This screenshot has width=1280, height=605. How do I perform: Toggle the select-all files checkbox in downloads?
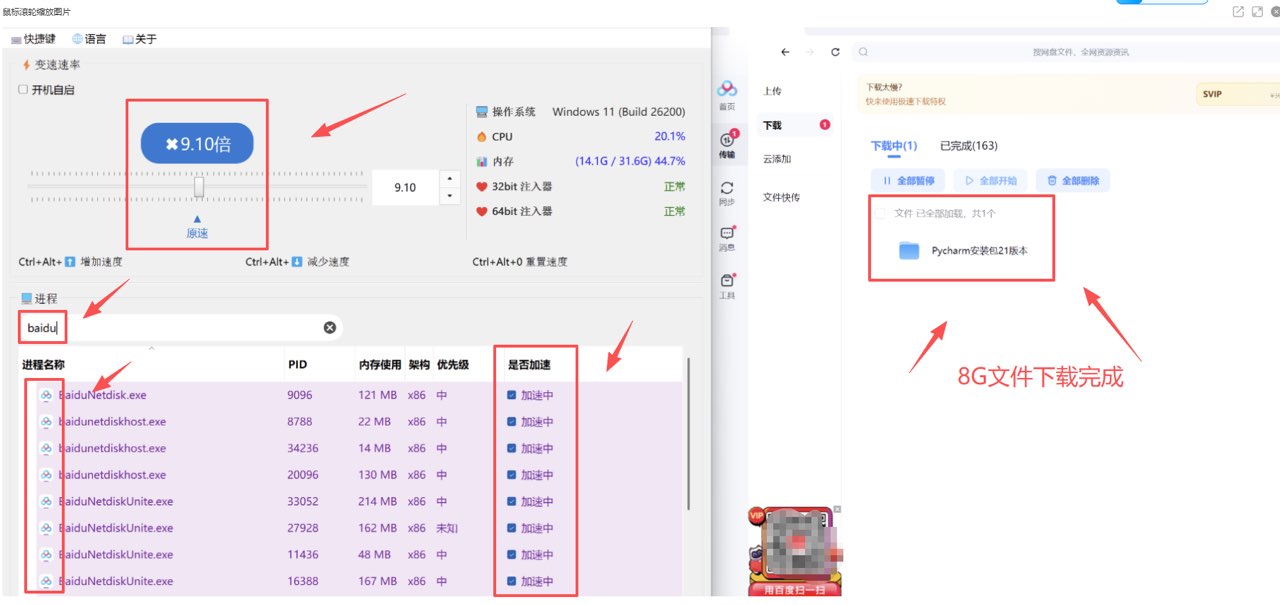pos(880,213)
